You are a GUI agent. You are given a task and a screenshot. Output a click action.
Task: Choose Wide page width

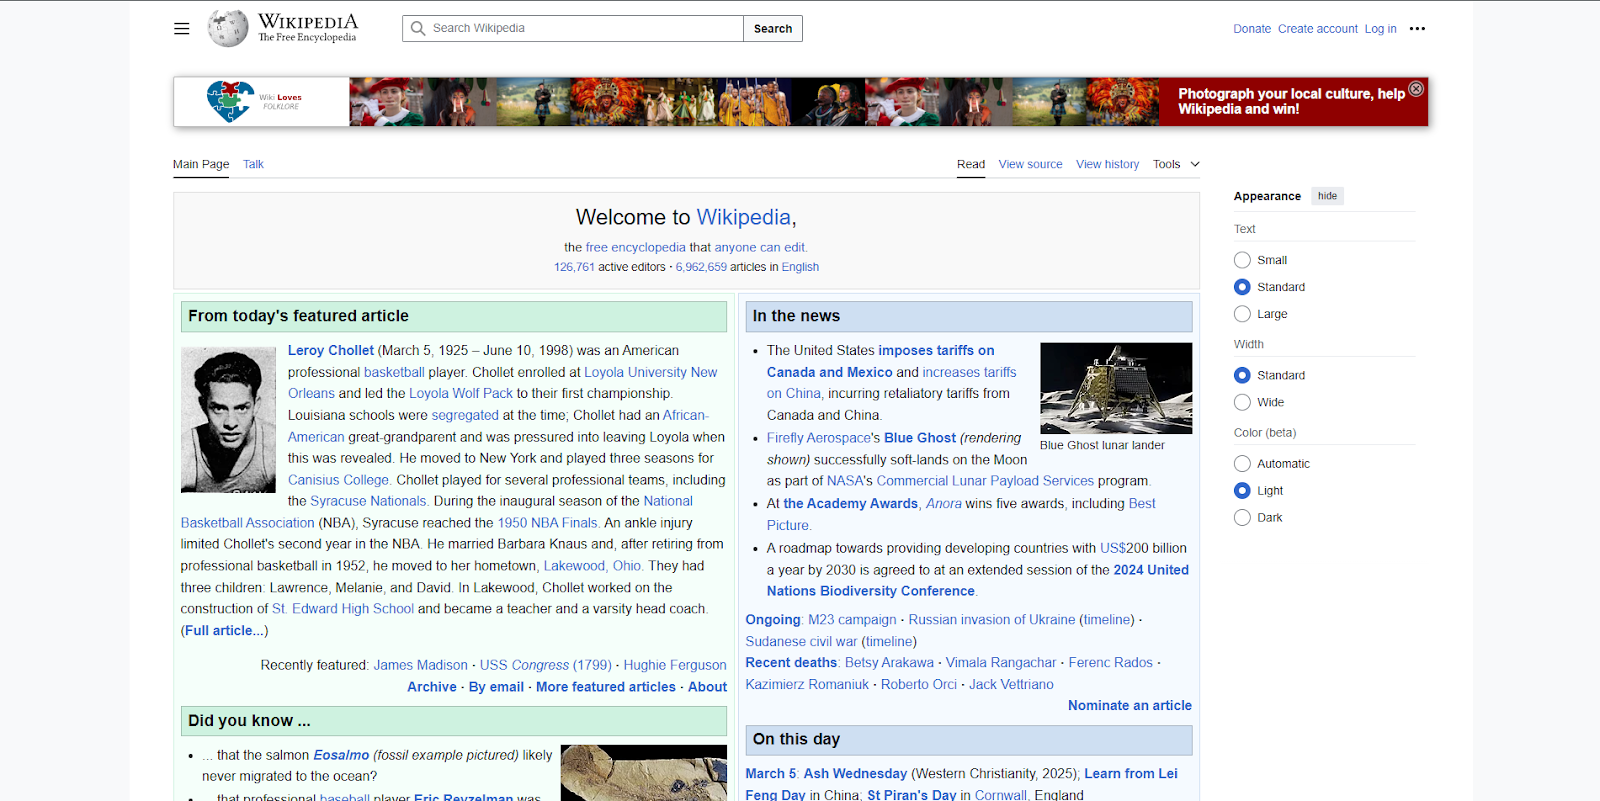pyautogui.click(x=1242, y=402)
